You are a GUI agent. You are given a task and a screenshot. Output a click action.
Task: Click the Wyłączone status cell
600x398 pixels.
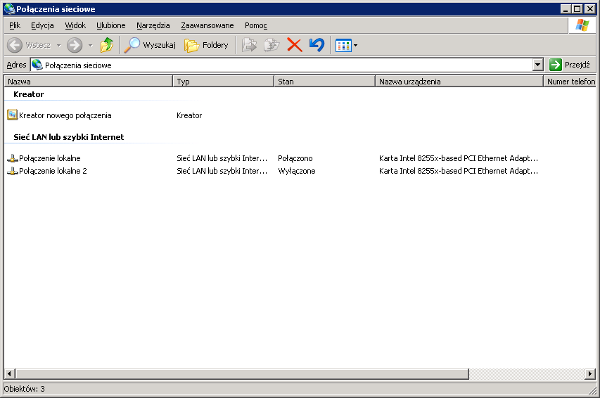pyautogui.click(x=297, y=171)
